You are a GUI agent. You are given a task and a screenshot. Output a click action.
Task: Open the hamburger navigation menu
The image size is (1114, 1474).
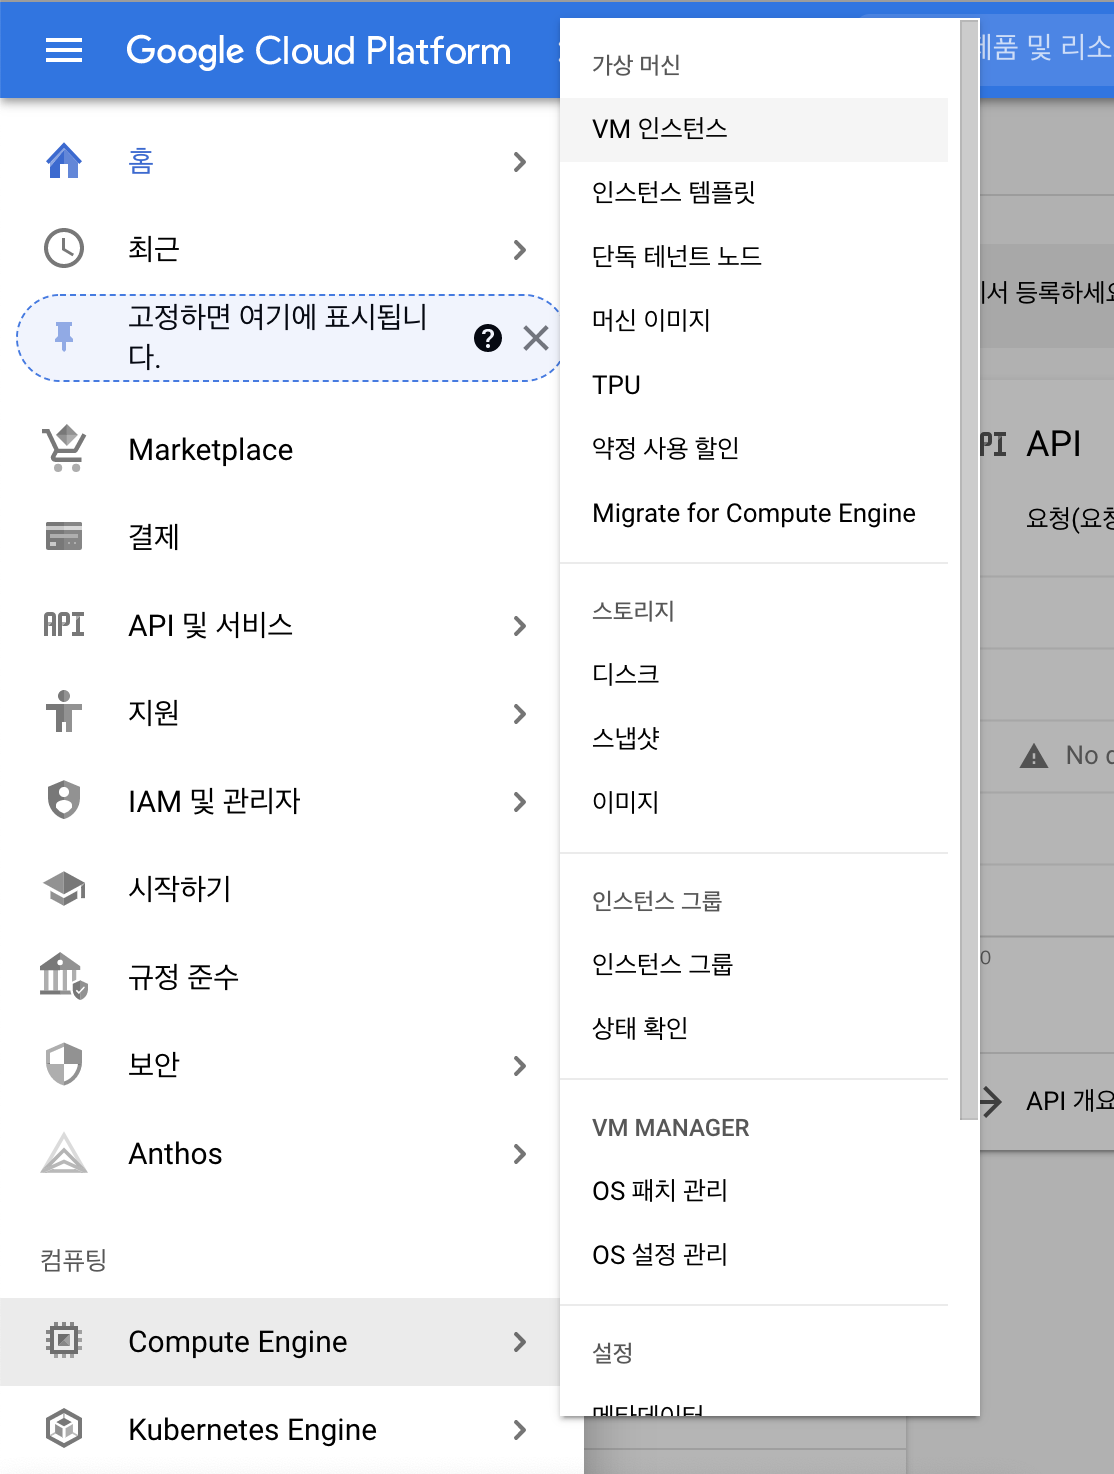(x=64, y=50)
